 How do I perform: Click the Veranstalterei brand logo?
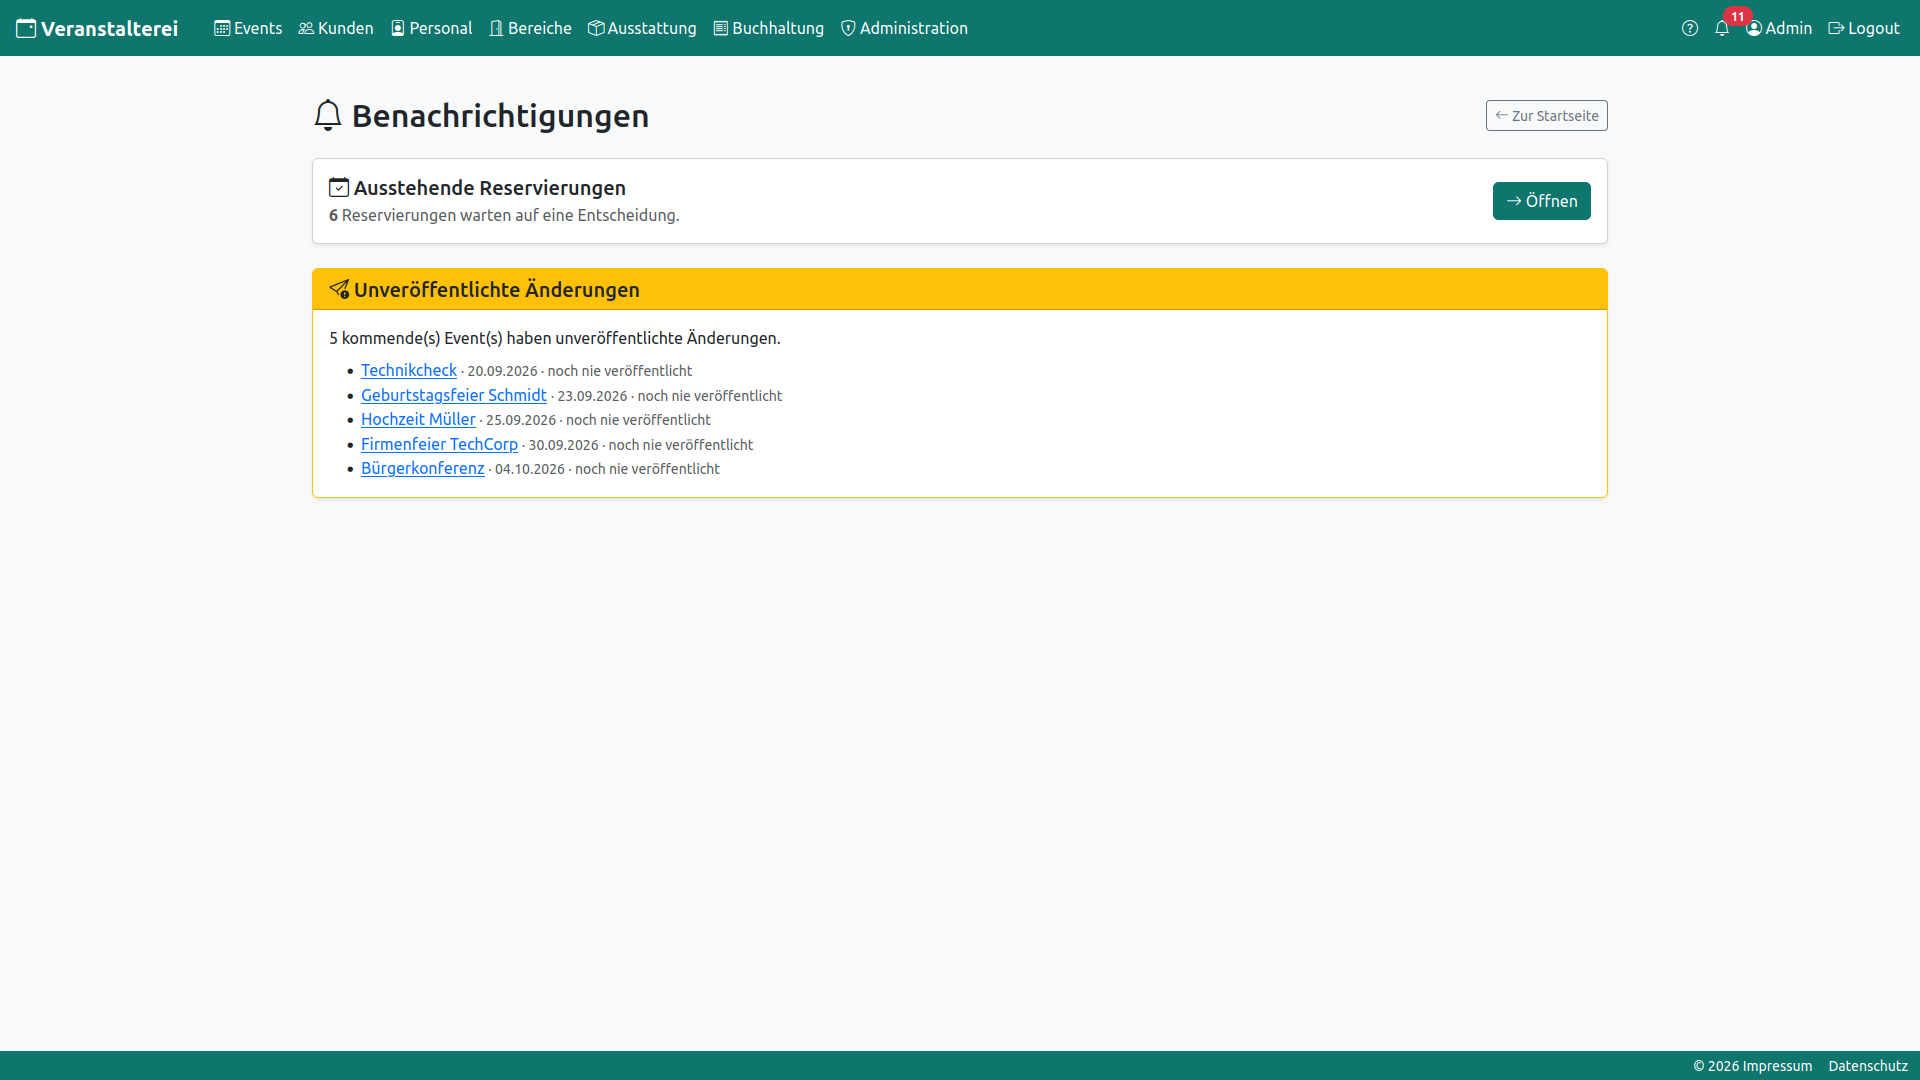point(97,28)
